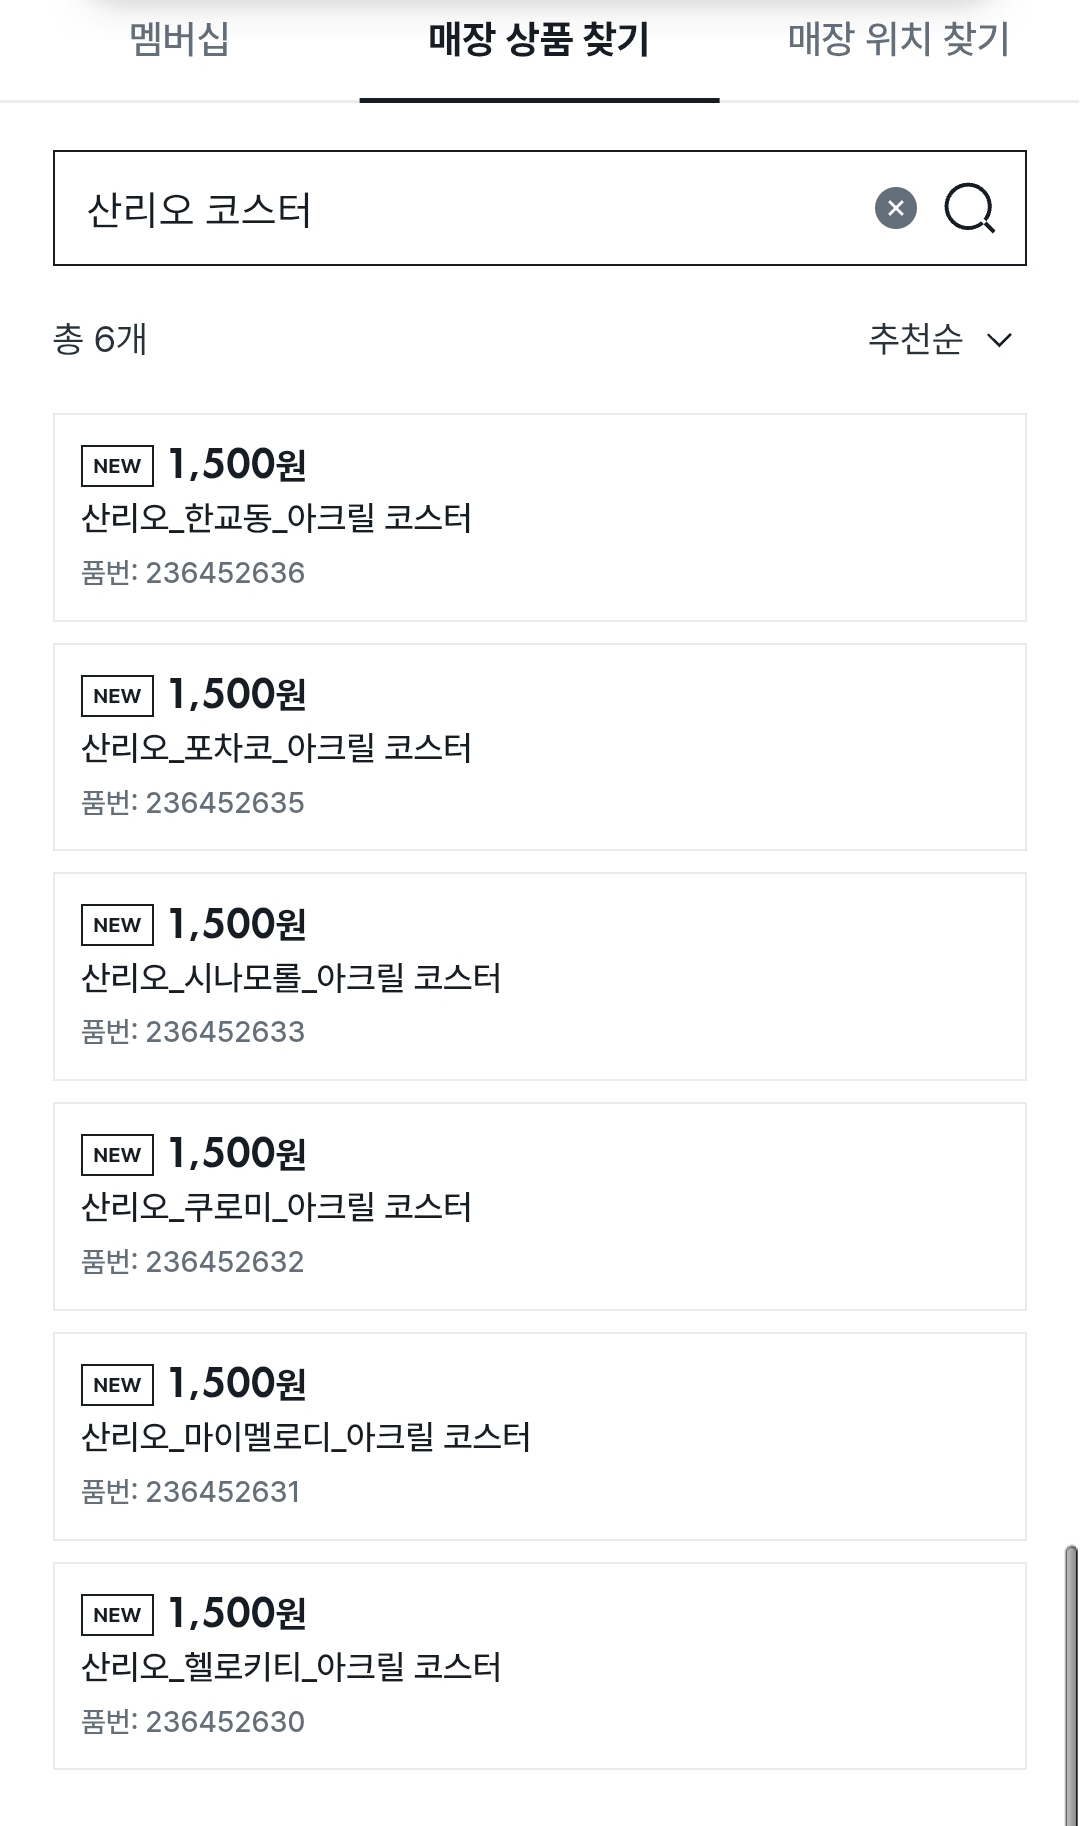The width and height of the screenshot is (1080, 1826).
Task: Click the 1,500원 price of 시나모롤 coaster
Action: click(237, 924)
